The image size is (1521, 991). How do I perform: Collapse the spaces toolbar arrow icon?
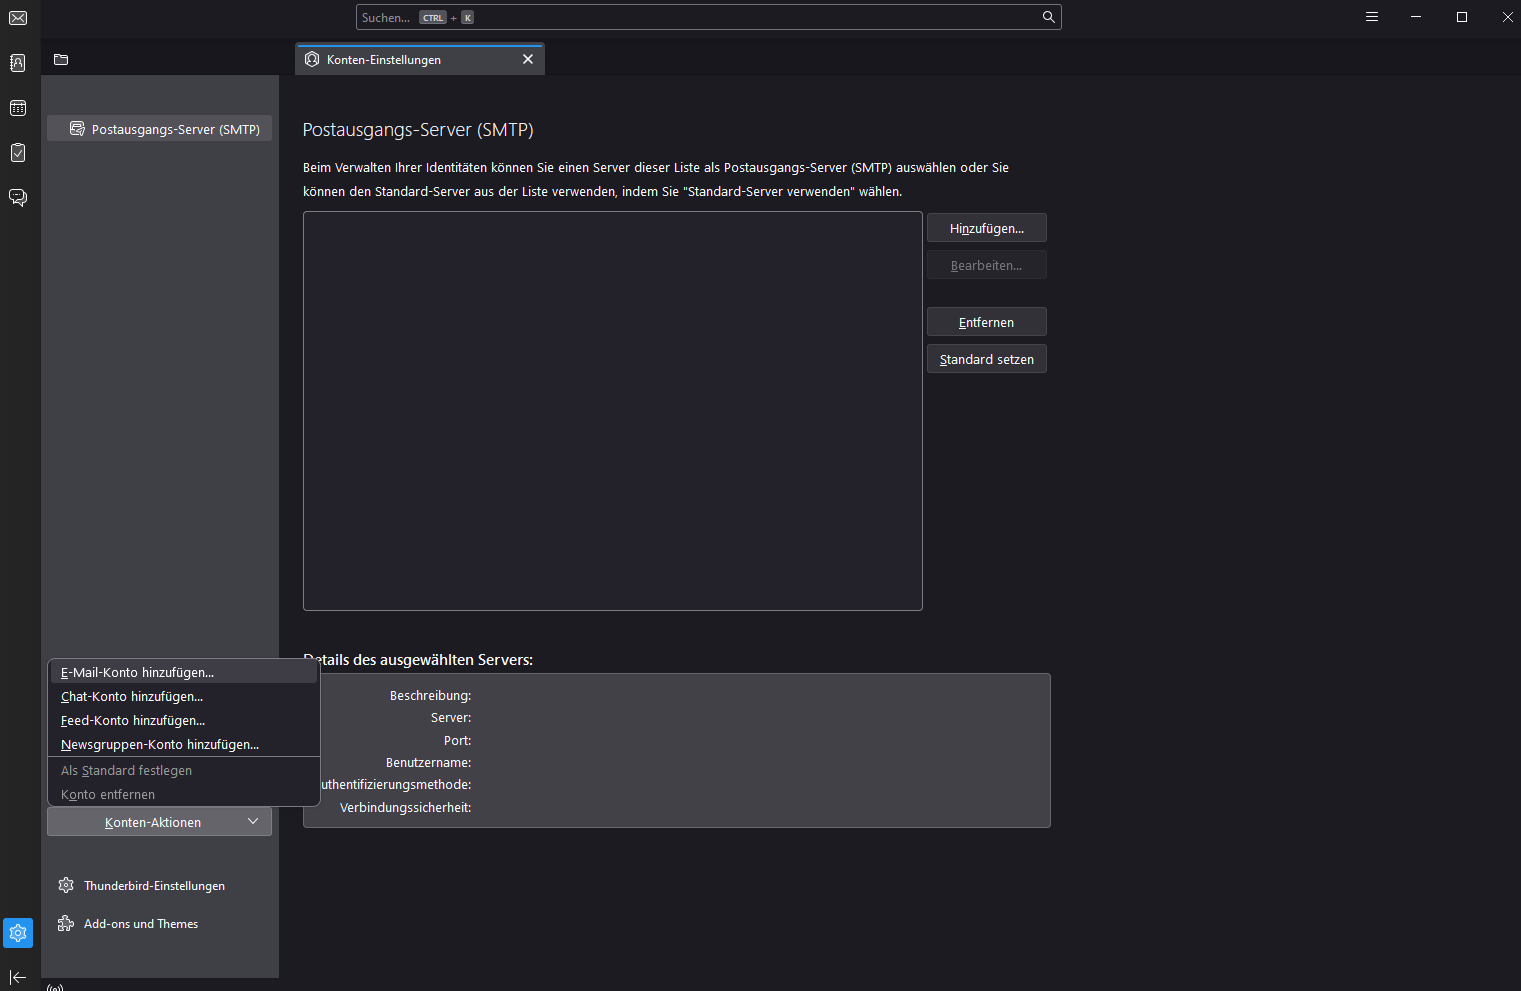coord(18,977)
